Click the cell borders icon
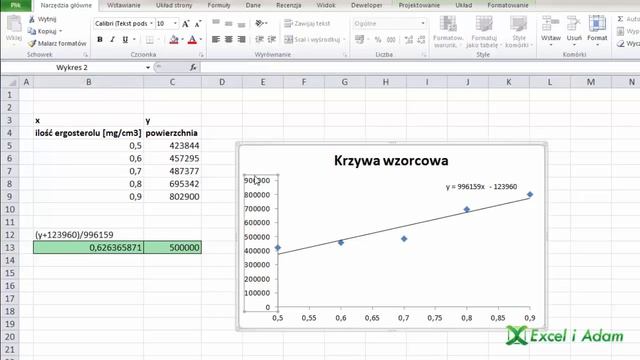640x360 pixels. pos(150,40)
